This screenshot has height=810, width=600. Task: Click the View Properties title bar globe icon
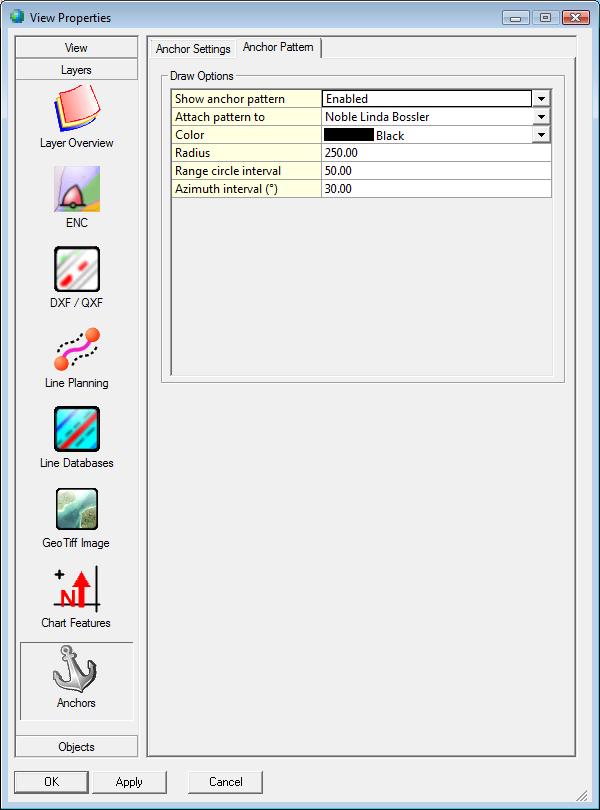[x=17, y=17]
